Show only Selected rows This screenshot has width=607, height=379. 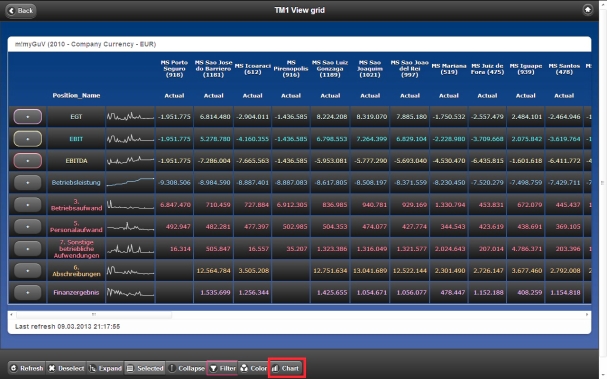point(145,368)
